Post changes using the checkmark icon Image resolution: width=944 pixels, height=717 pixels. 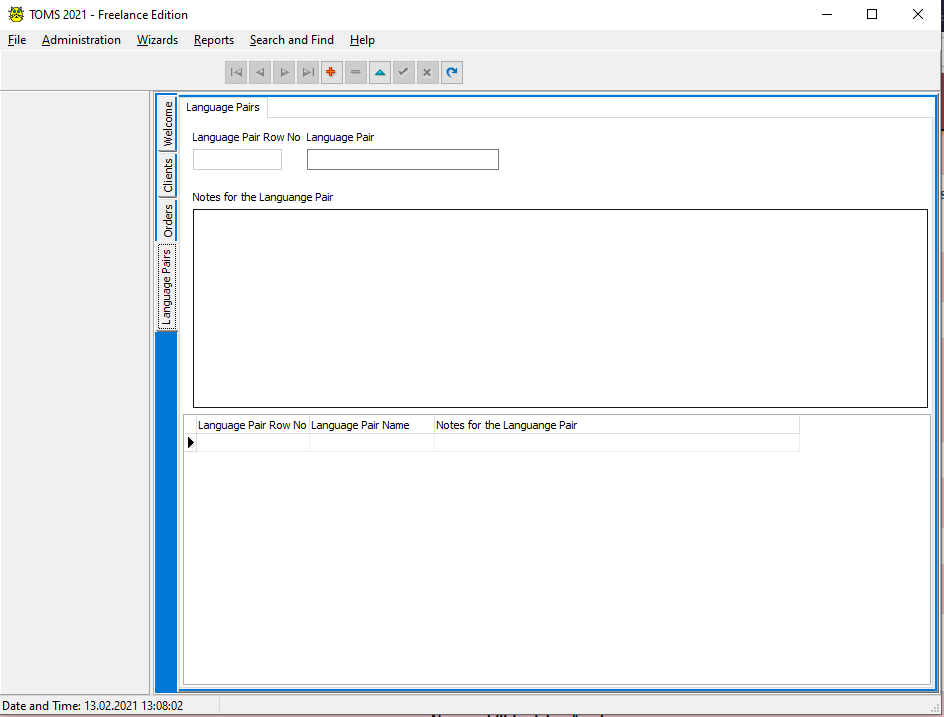(403, 72)
